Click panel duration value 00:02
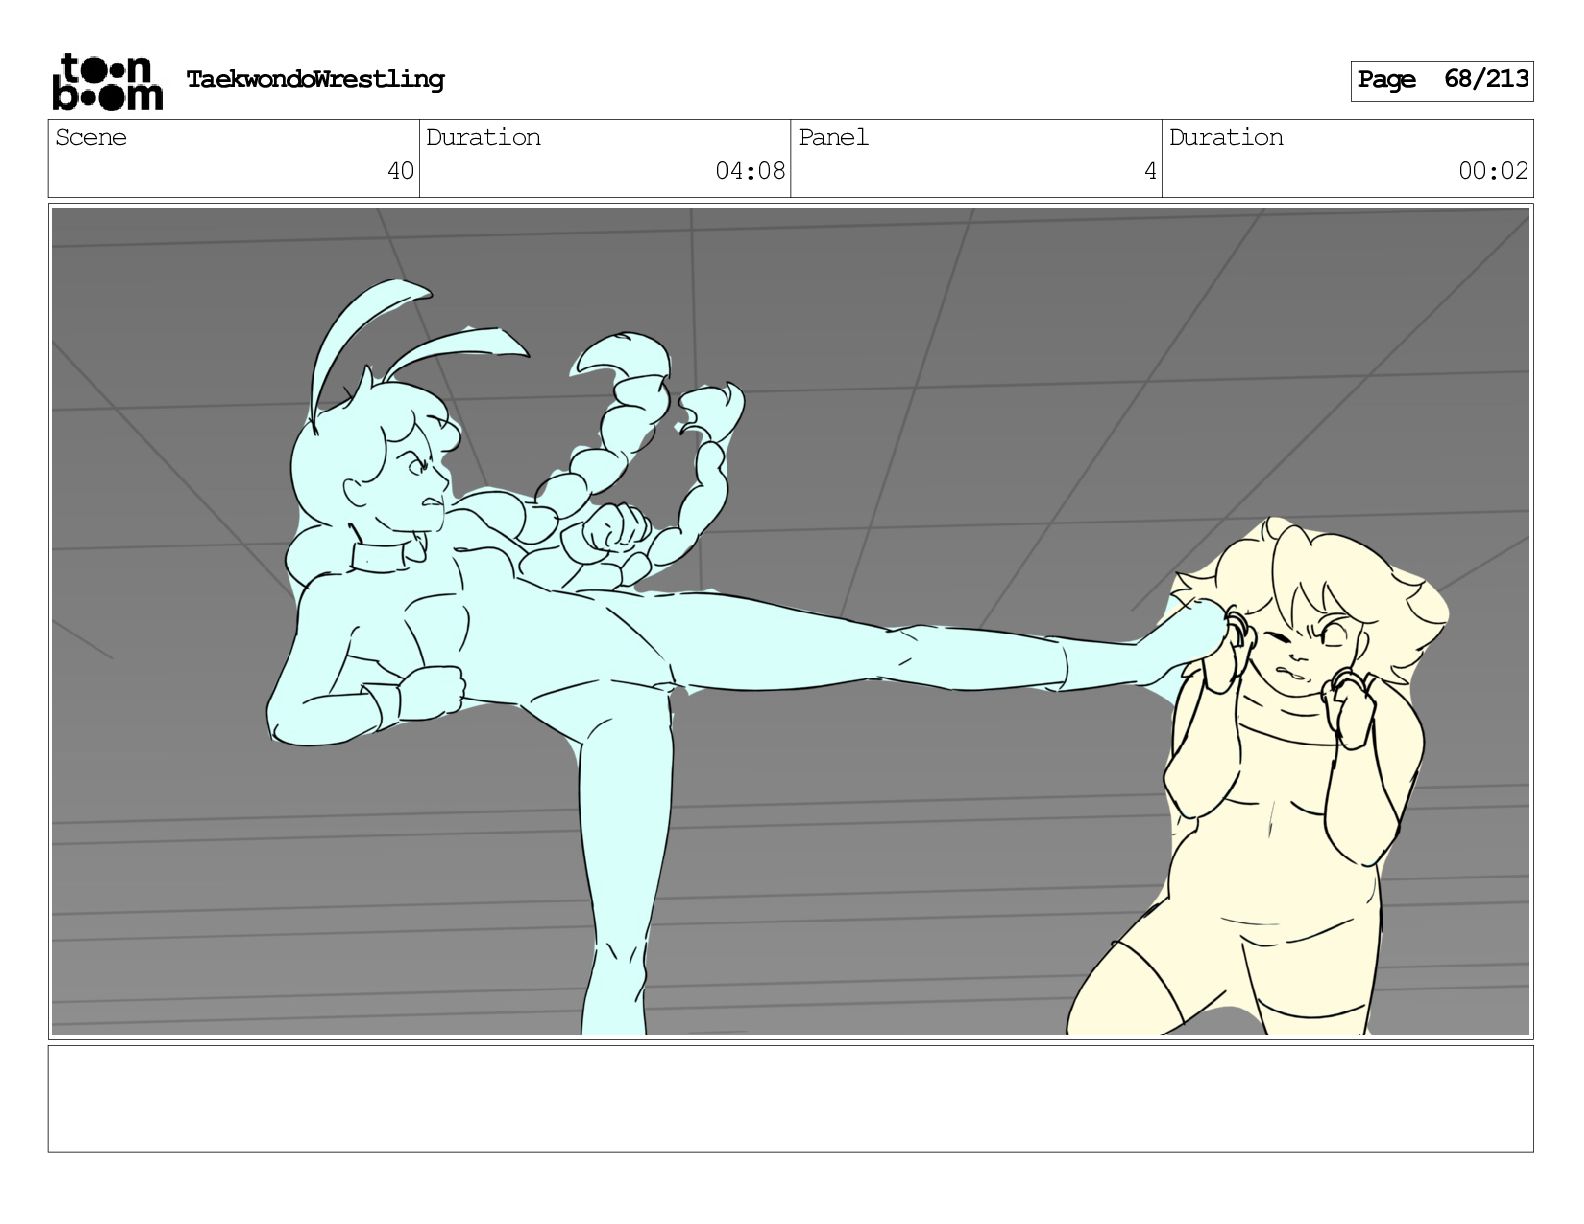Screen dimensions: 1584x1224 1493,171
